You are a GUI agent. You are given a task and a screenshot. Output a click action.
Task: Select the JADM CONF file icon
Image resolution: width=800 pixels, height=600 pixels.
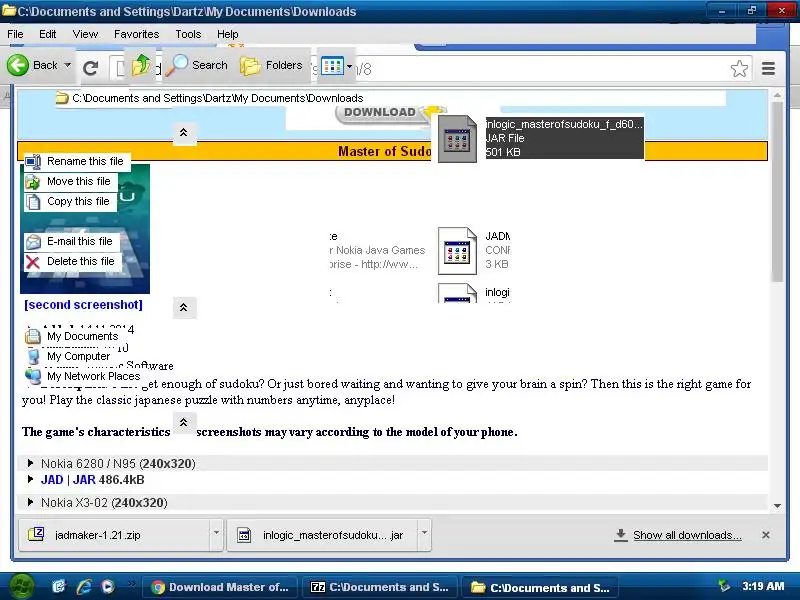(457, 251)
